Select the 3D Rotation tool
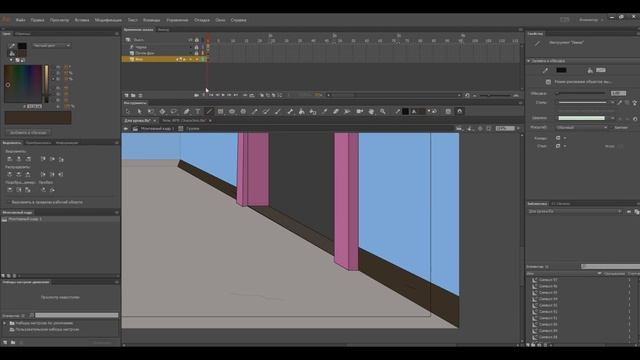 point(162,111)
